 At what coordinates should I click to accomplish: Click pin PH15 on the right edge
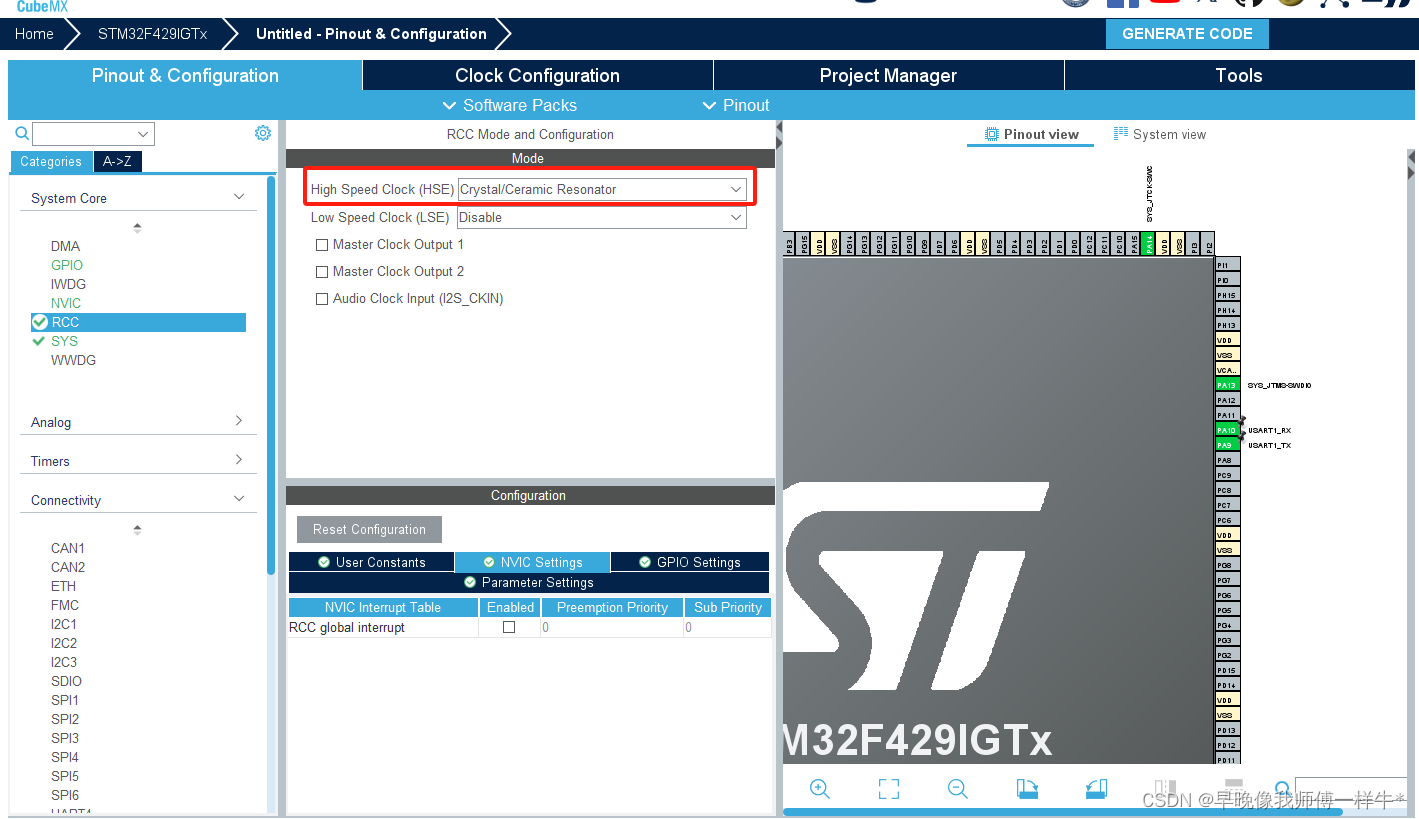pos(1227,295)
